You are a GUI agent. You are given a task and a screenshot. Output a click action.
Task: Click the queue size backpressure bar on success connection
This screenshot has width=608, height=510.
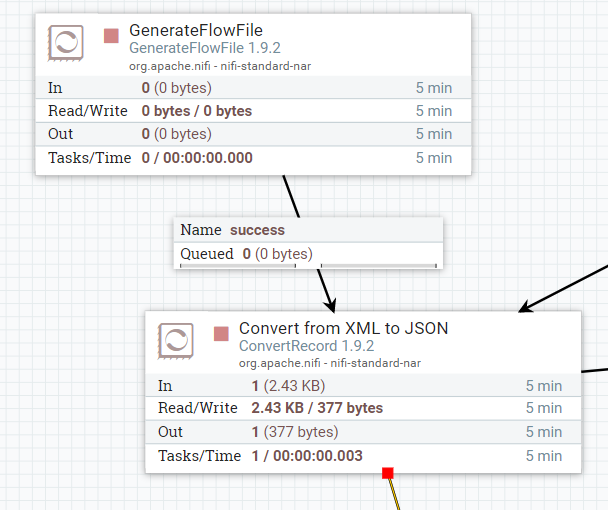pos(379,266)
